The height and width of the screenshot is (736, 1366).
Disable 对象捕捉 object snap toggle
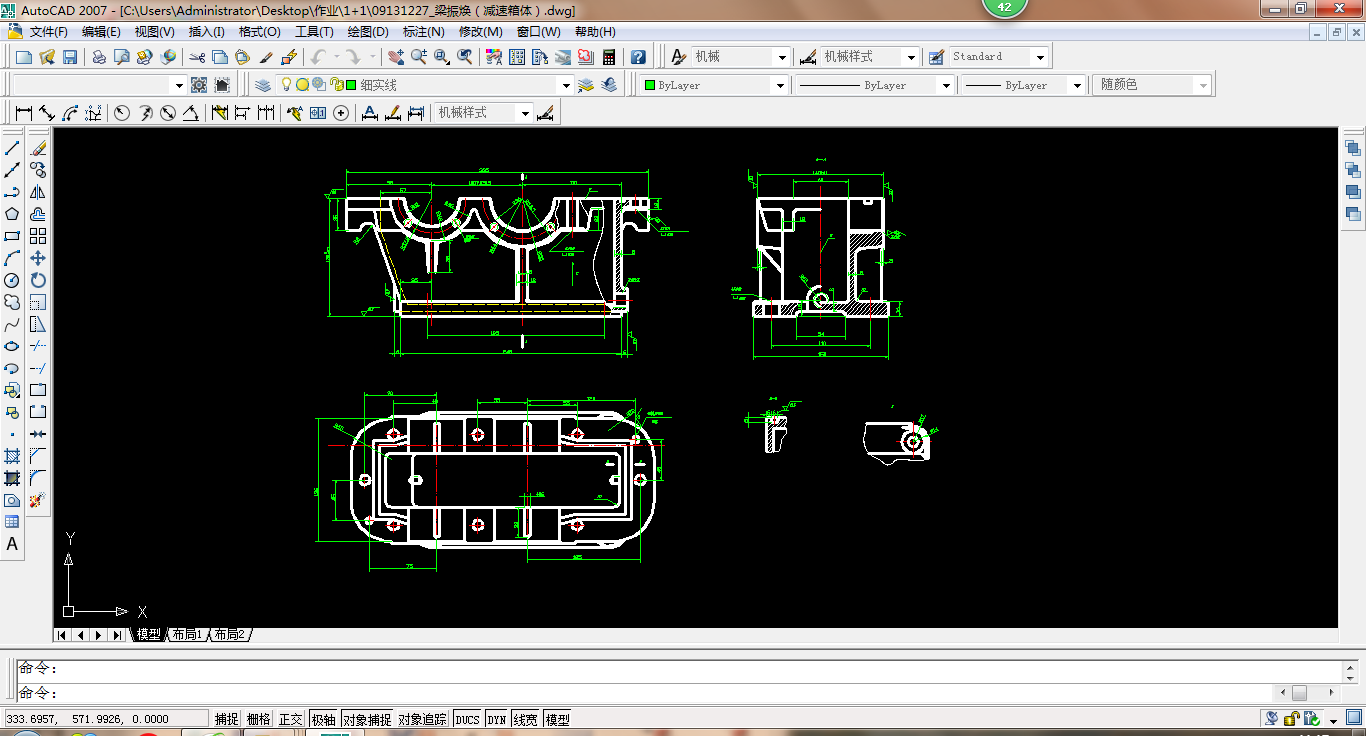click(x=367, y=719)
